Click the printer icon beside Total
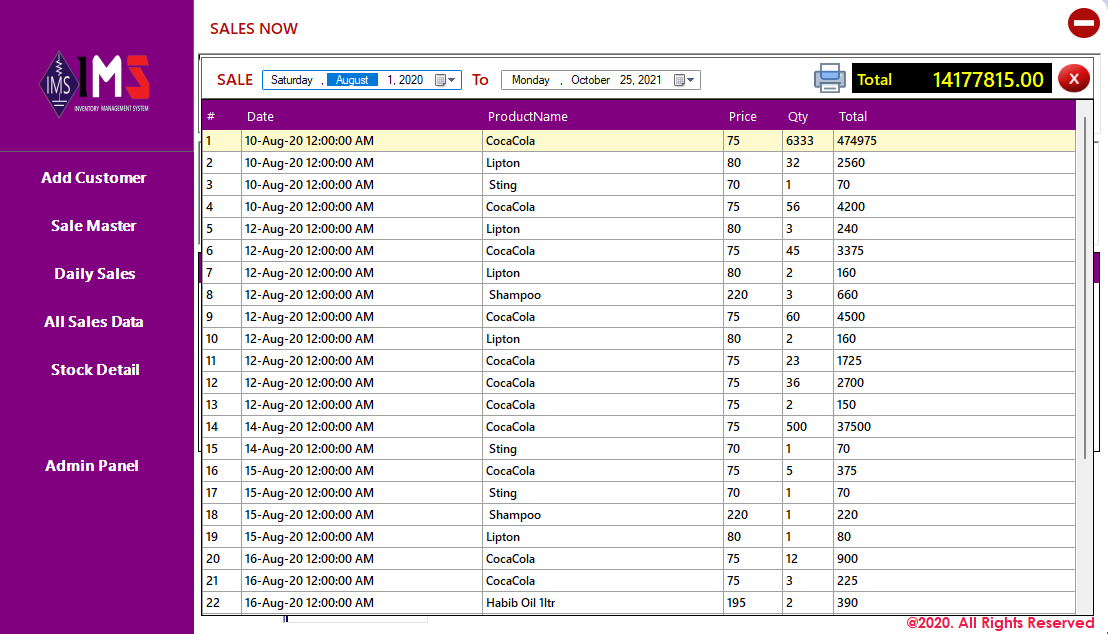The width and height of the screenshot is (1108, 634). [x=830, y=78]
